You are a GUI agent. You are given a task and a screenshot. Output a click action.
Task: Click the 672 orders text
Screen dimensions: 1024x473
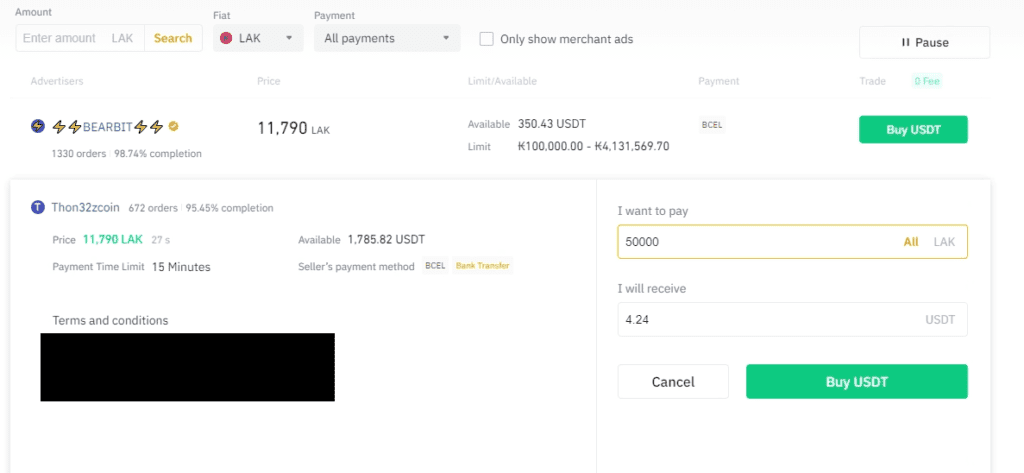153,208
